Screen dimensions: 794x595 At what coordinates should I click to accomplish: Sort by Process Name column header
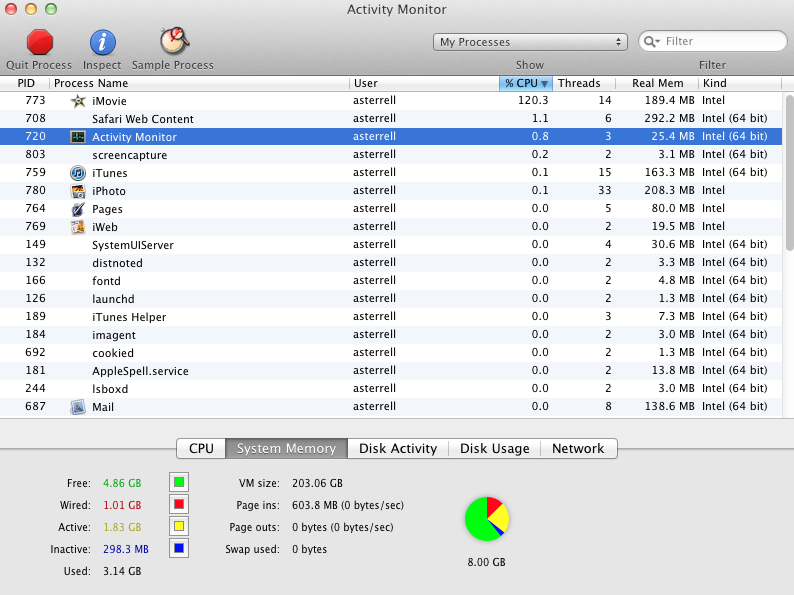(199, 83)
